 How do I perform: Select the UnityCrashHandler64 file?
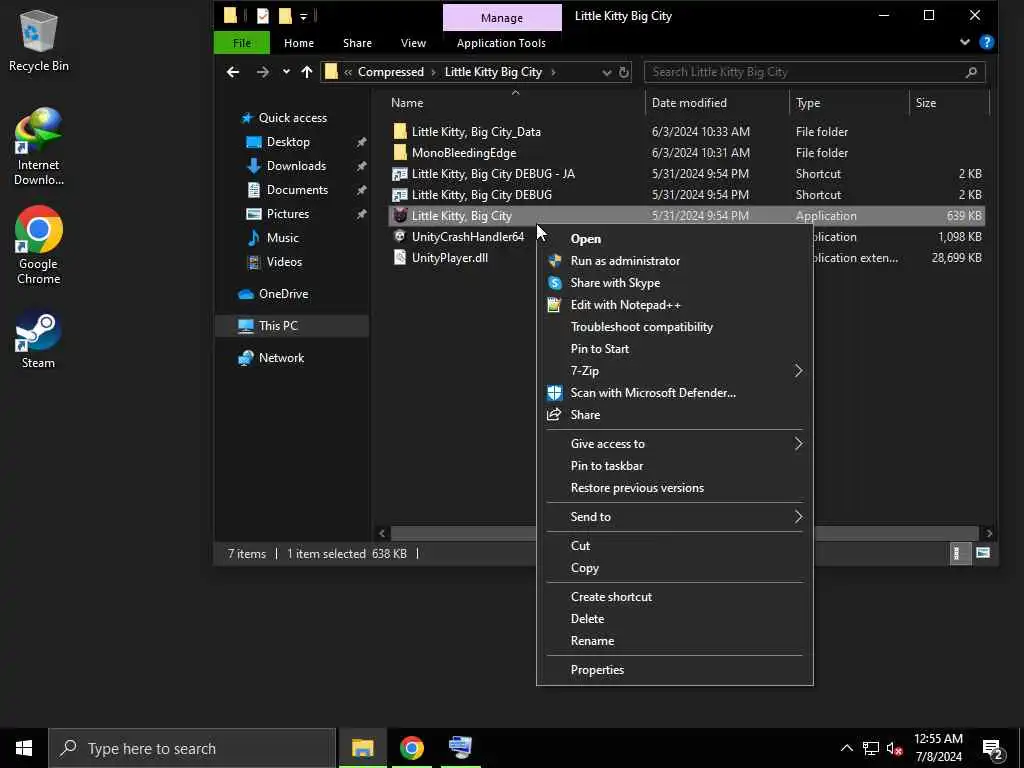point(468,236)
